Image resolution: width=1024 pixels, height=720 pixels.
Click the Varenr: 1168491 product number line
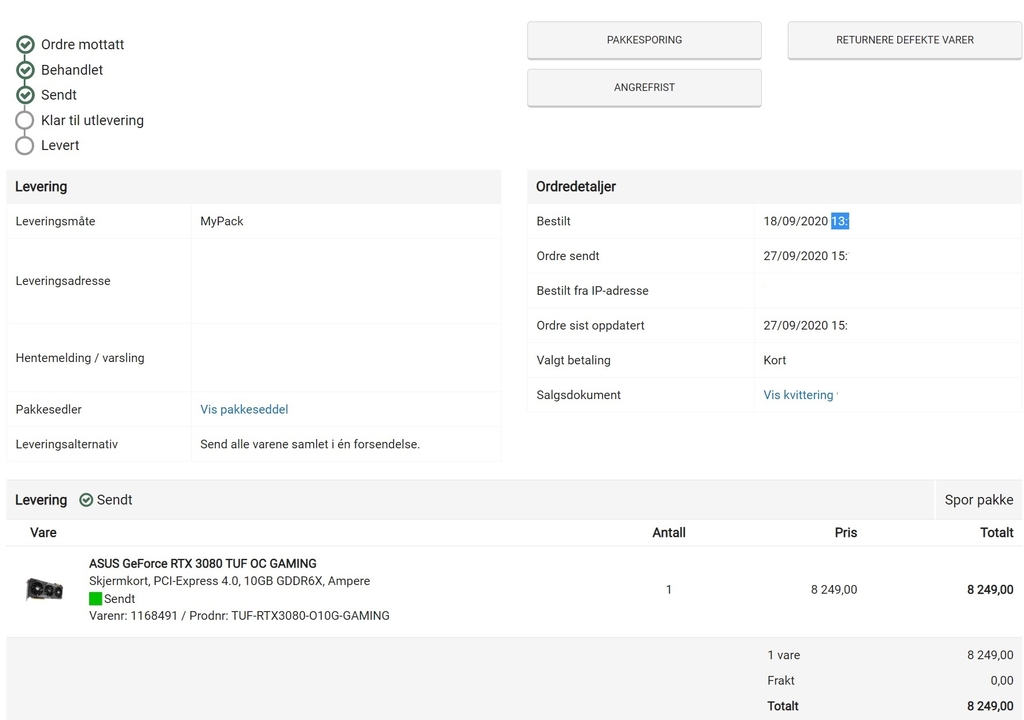[x=239, y=615]
